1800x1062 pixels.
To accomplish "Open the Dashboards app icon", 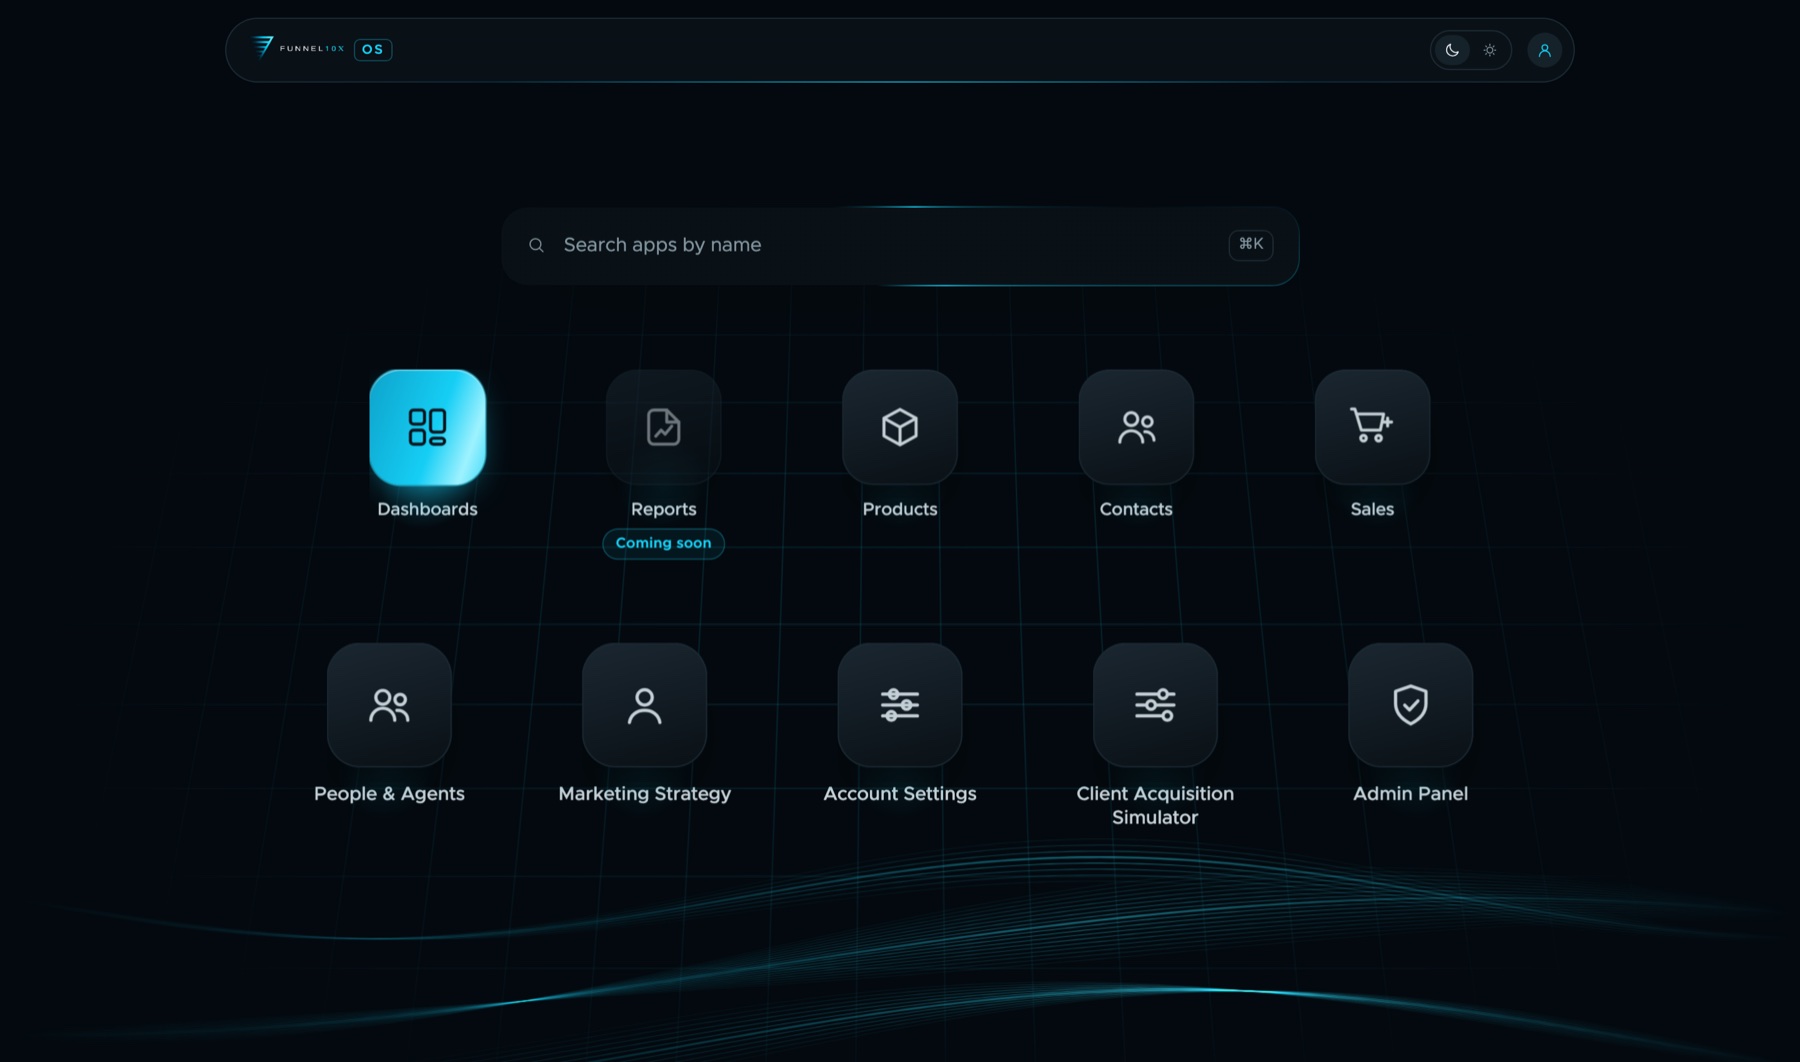I will click(x=427, y=427).
